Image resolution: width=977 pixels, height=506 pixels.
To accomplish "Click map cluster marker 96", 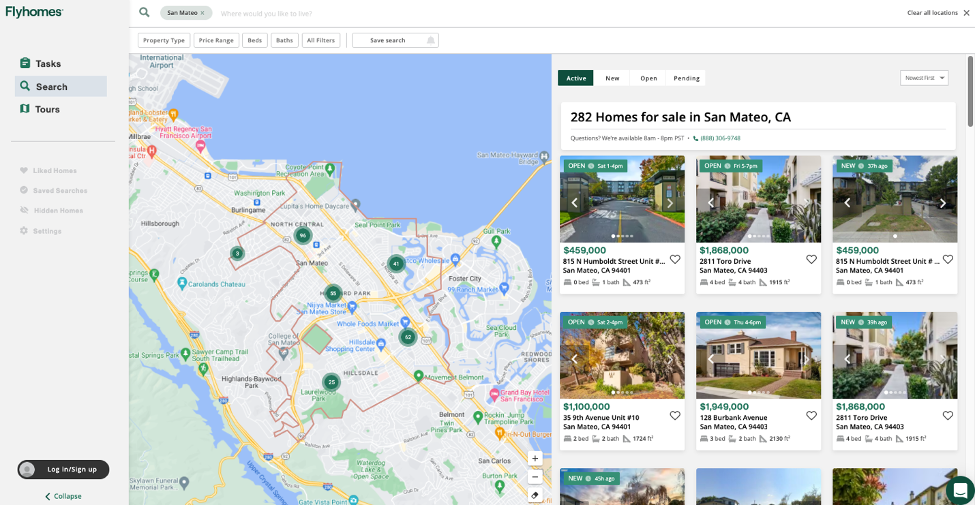I will (303, 235).
